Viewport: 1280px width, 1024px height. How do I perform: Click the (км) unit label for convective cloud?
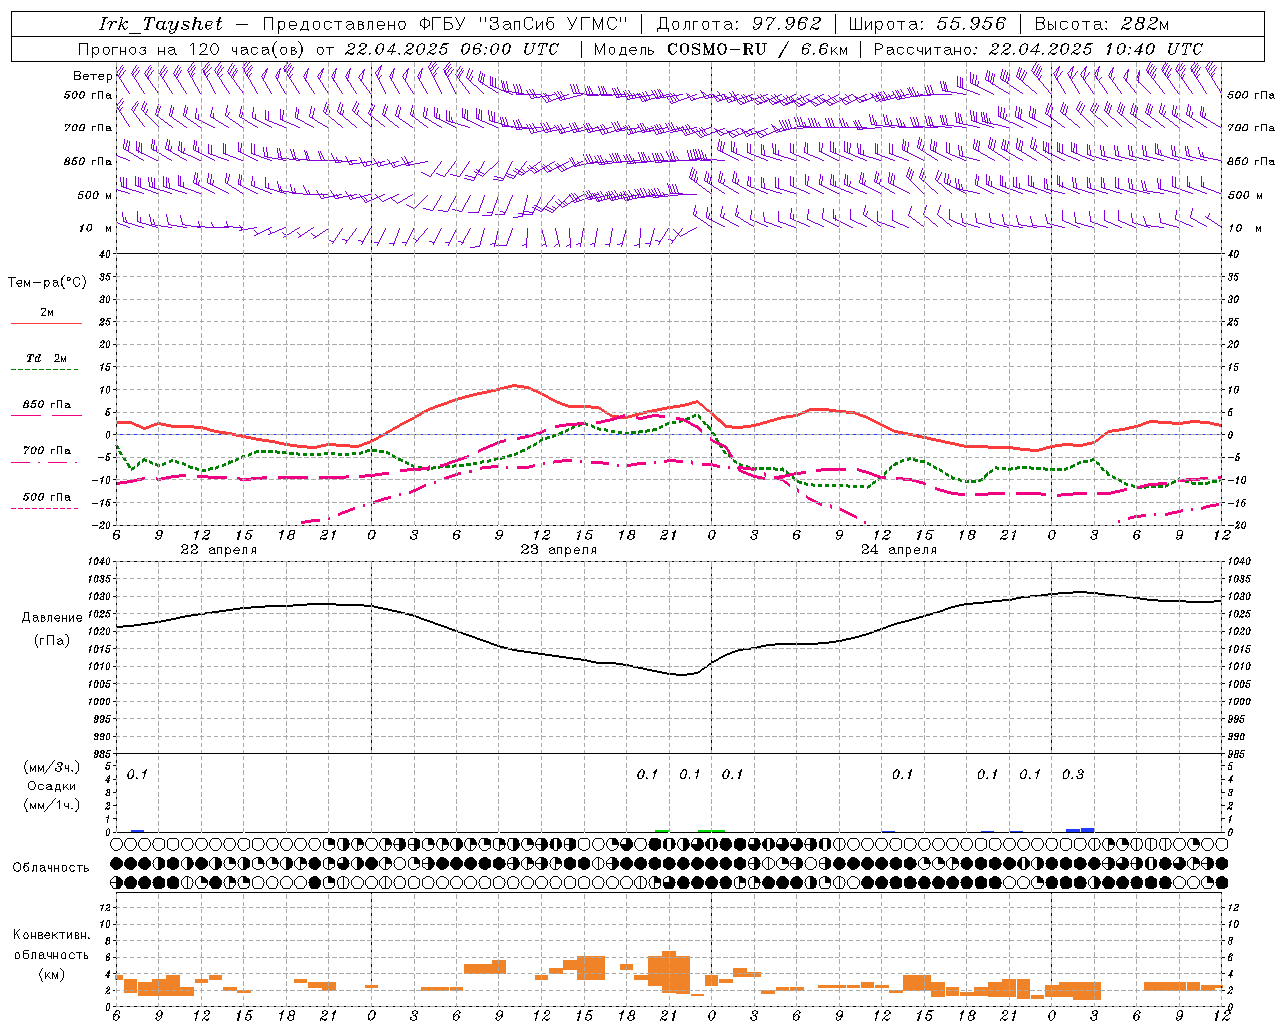[x=52, y=974]
